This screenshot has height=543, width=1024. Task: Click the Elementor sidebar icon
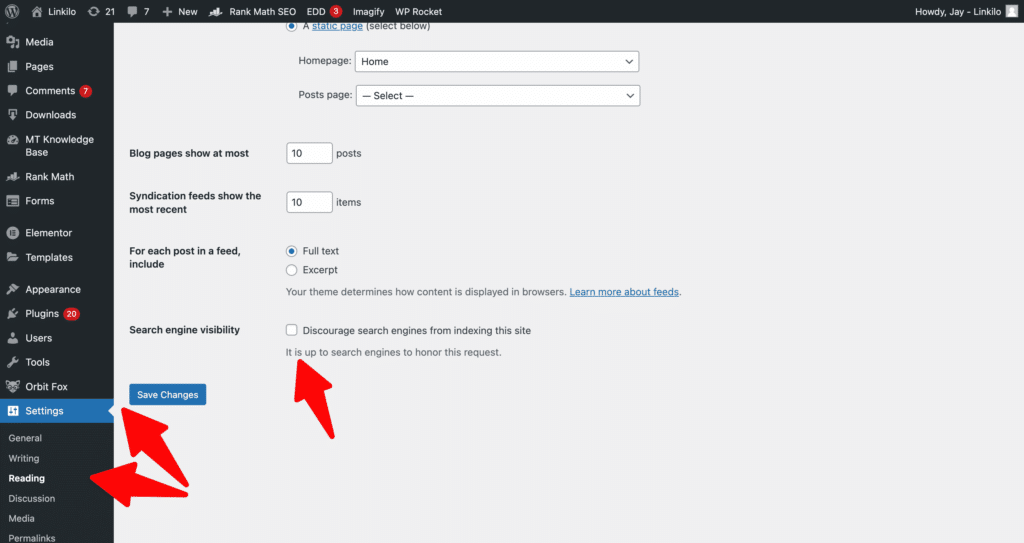pos(12,233)
